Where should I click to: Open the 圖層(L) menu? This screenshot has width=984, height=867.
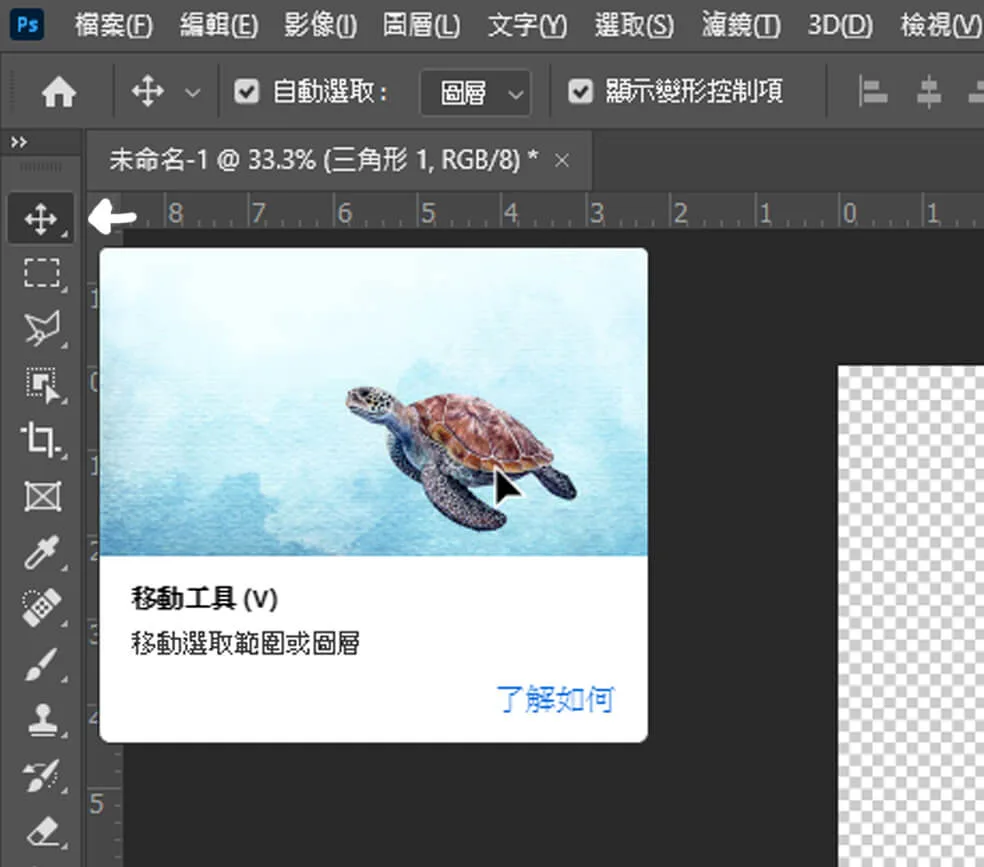coord(421,26)
